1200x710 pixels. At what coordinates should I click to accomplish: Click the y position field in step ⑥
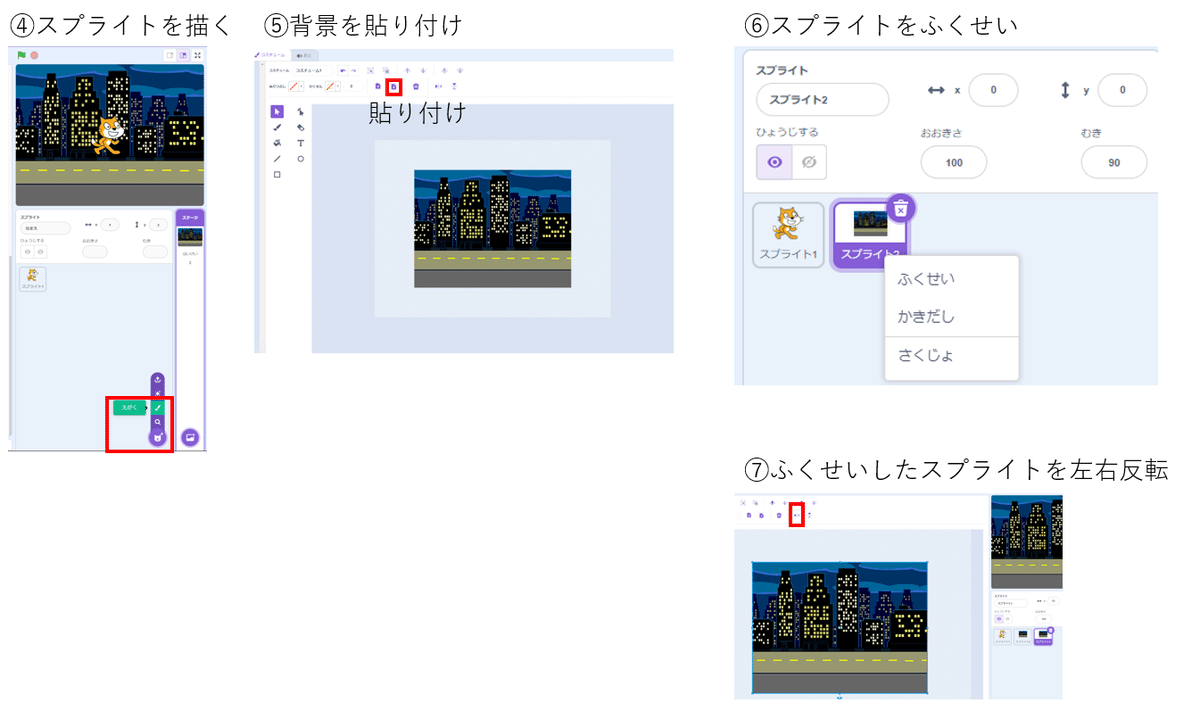point(1123,90)
